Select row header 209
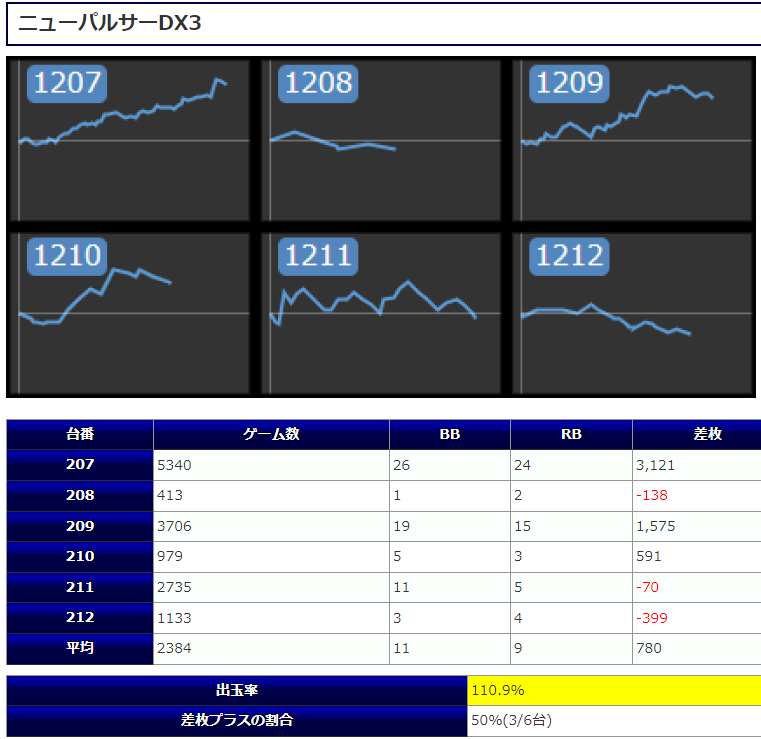The height and width of the screenshot is (739, 761). pyautogui.click(x=80, y=526)
